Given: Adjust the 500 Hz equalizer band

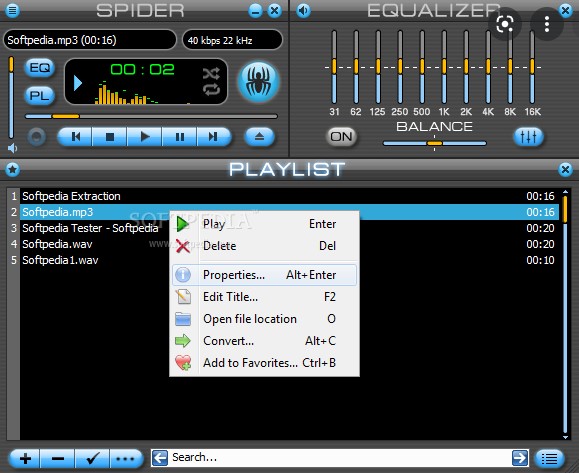Looking at the screenshot, I should [422, 67].
